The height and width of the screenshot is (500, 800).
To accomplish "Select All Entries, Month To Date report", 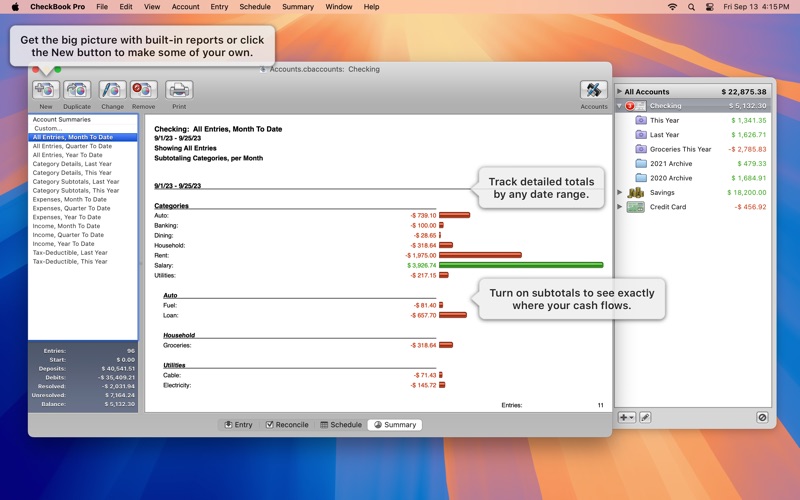I will (83, 137).
